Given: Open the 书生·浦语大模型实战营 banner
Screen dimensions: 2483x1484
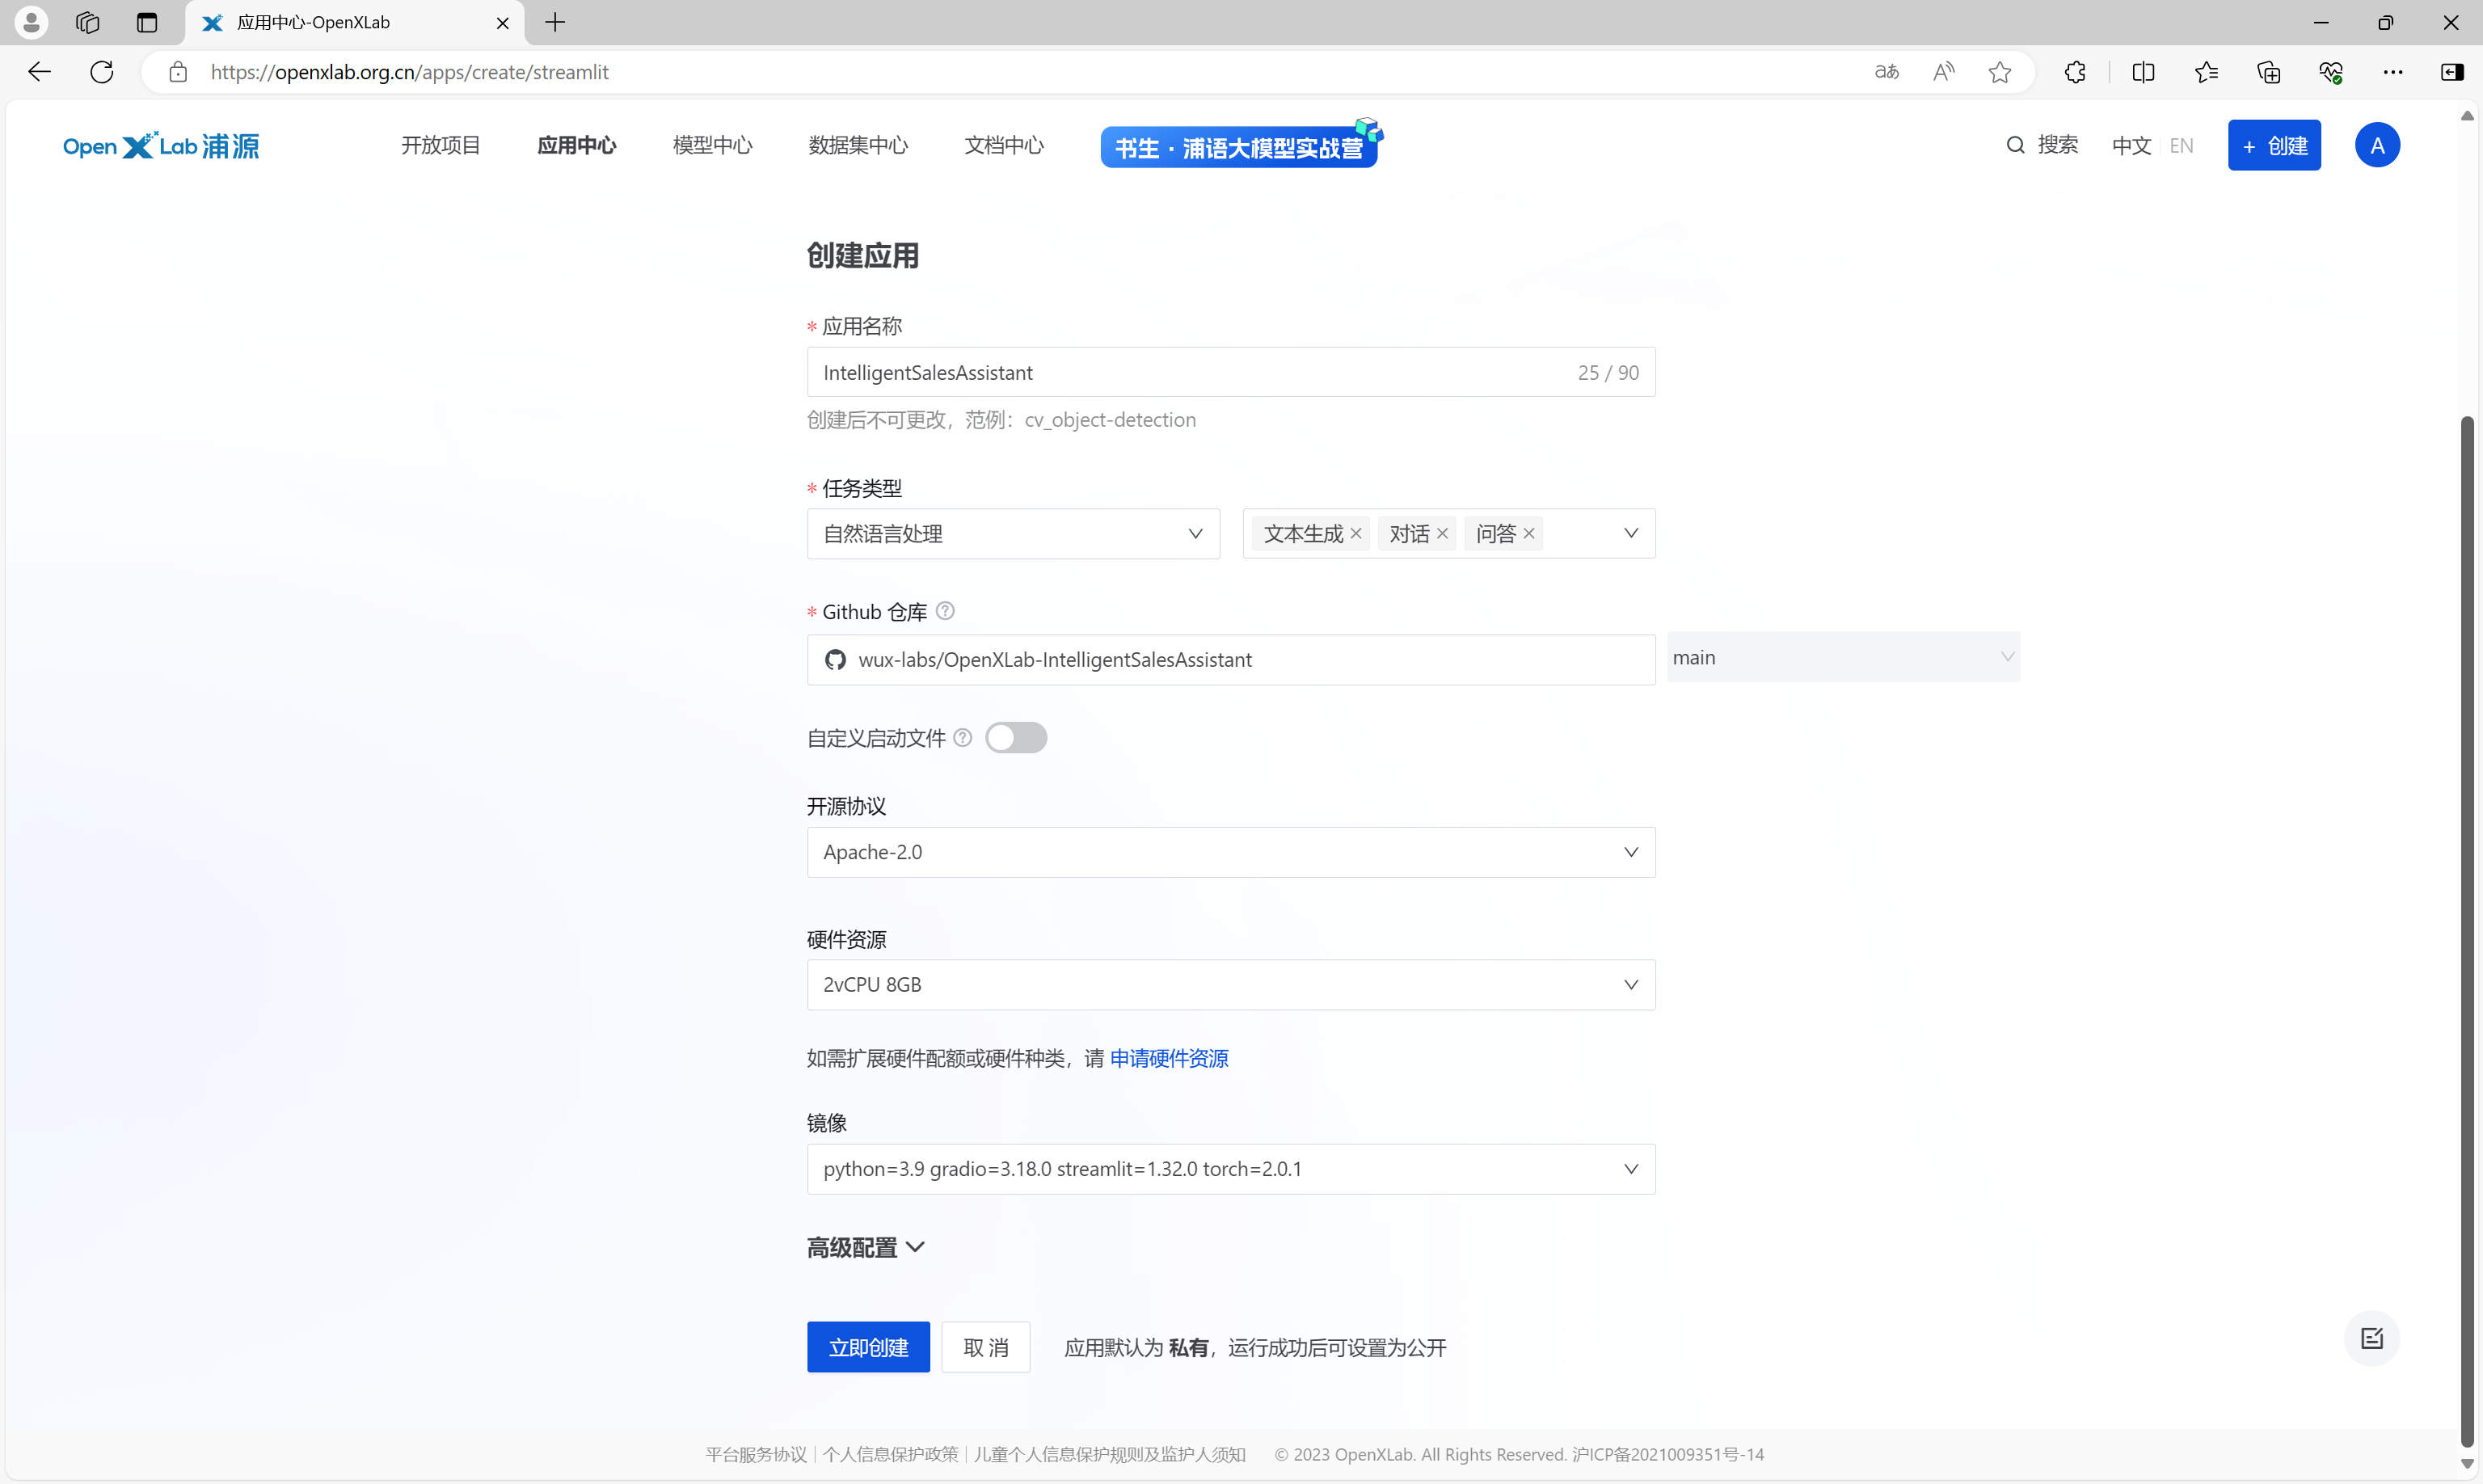Looking at the screenshot, I should click(x=1239, y=146).
